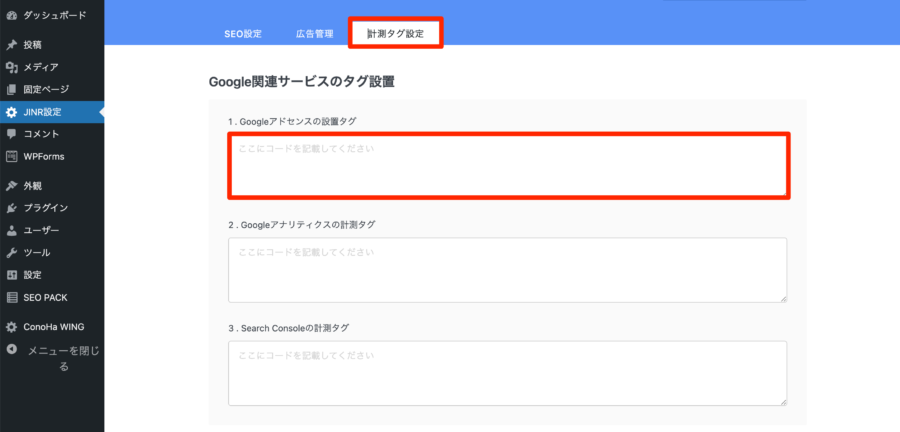Click the plug icon beside プラグイン
Viewport: 900px width, 432px height.
[11, 208]
